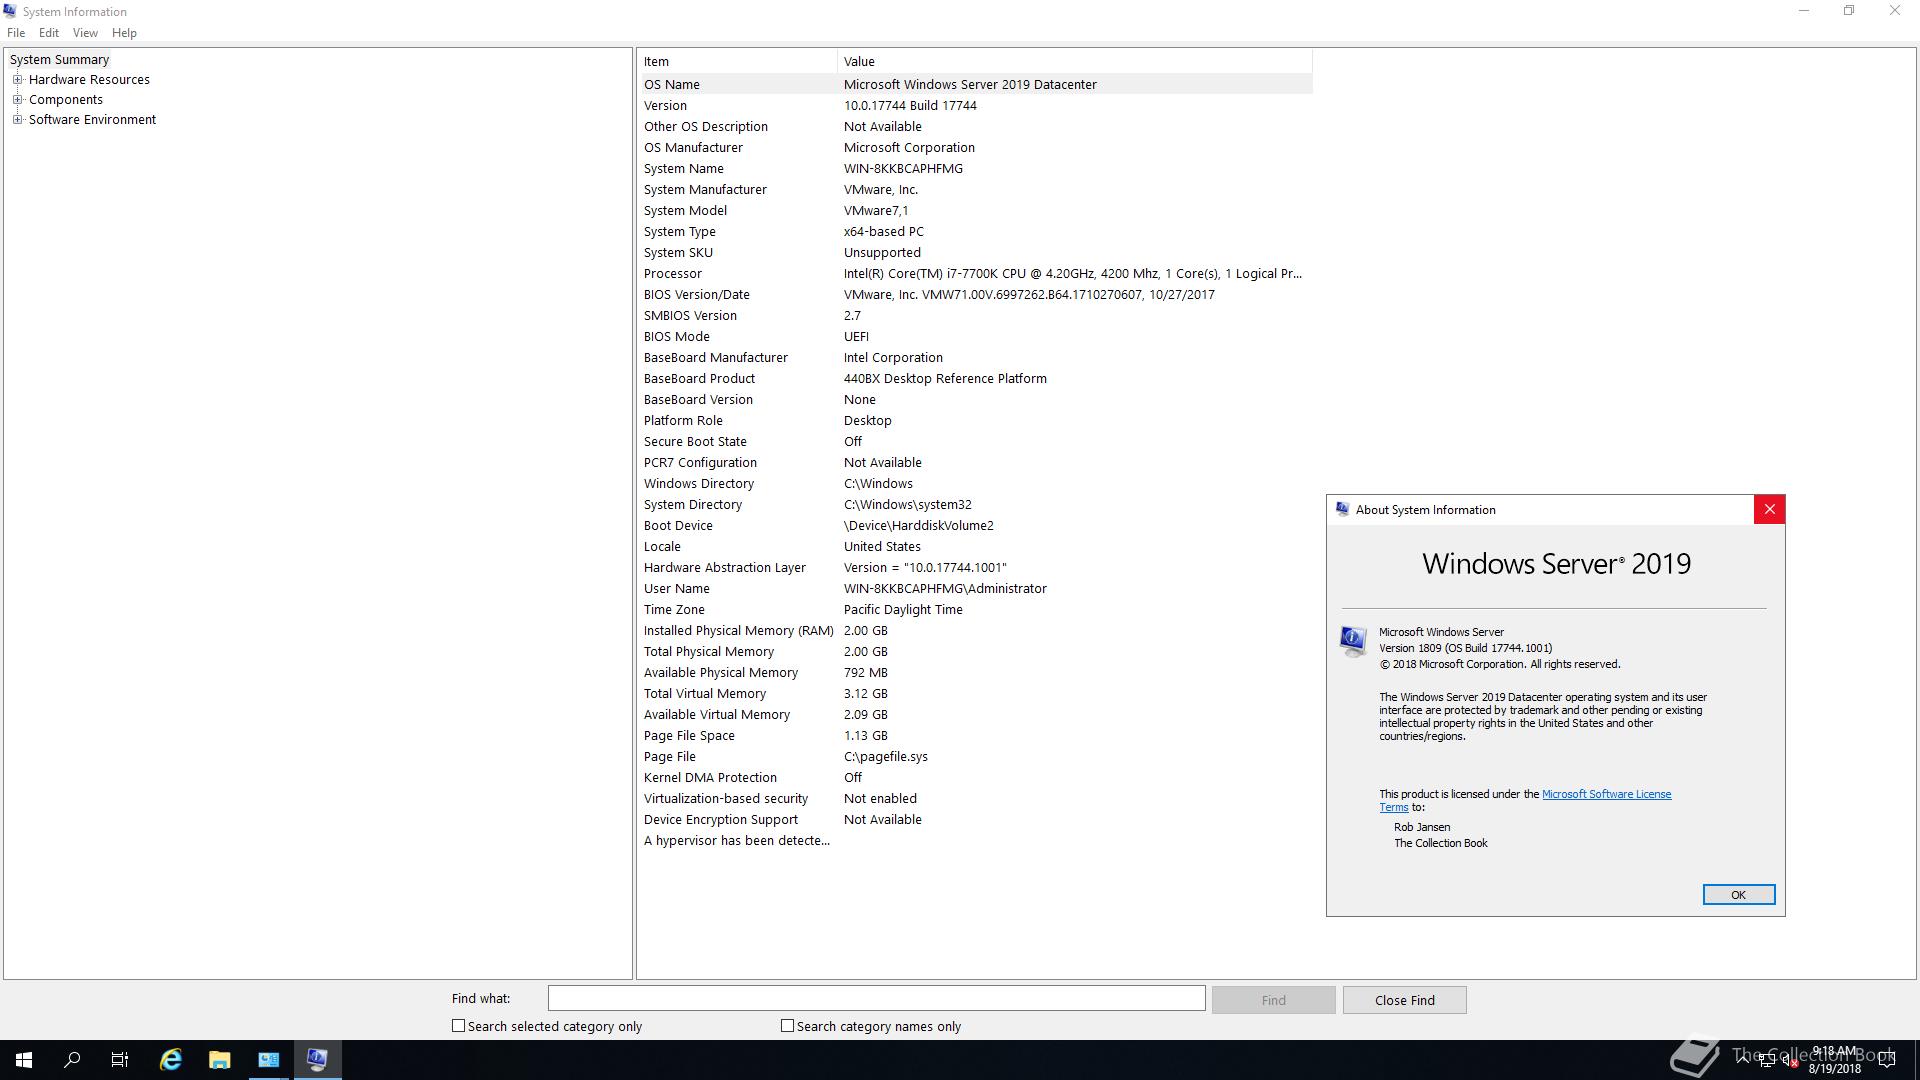The image size is (1920, 1080).
Task: Expand the Components node
Action: coord(17,99)
